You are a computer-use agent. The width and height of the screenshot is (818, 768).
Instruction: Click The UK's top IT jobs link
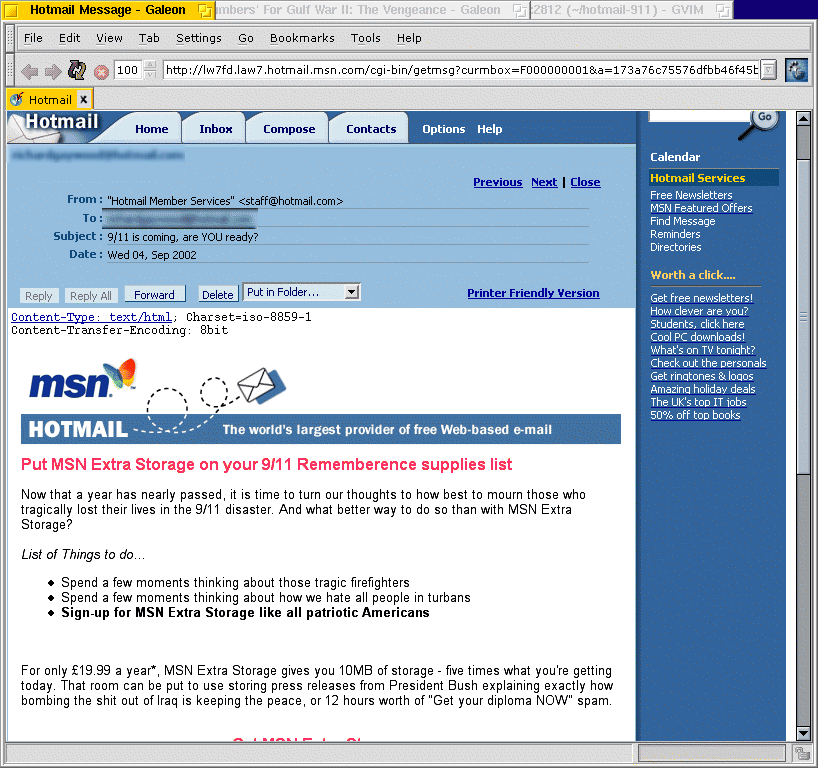pos(698,402)
